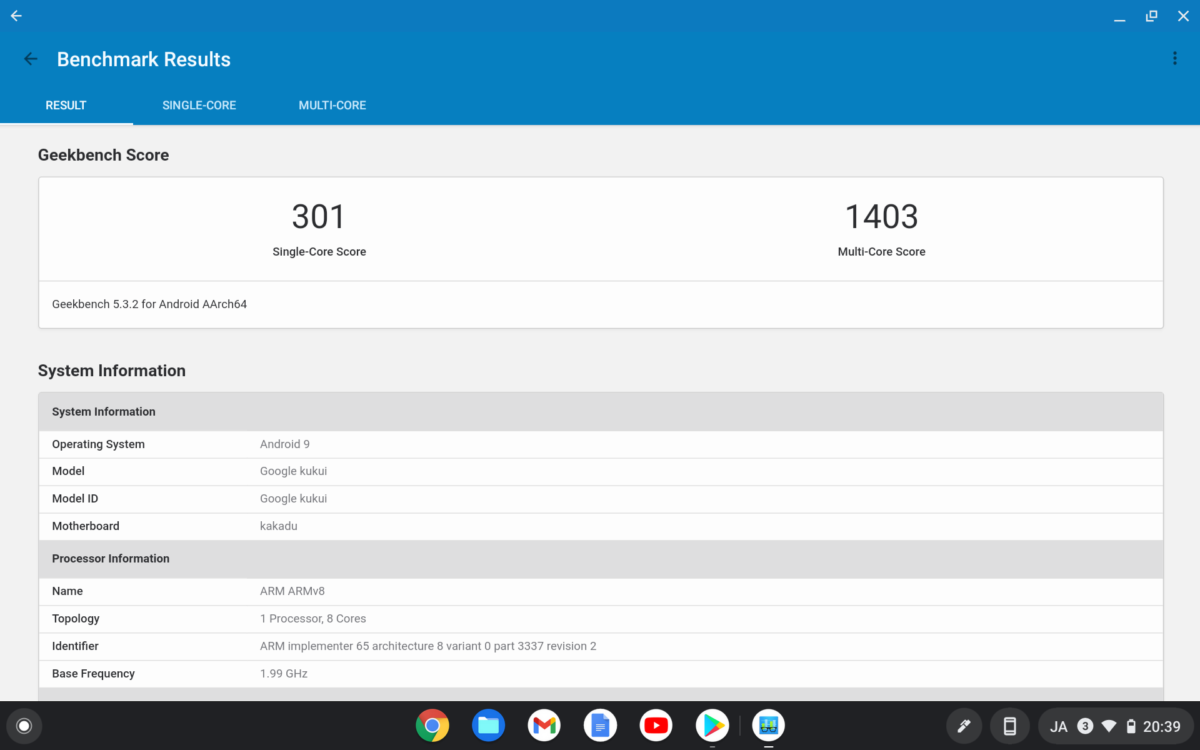Click the kakadu motherboard value
This screenshot has height=750, width=1200.
pos(279,526)
